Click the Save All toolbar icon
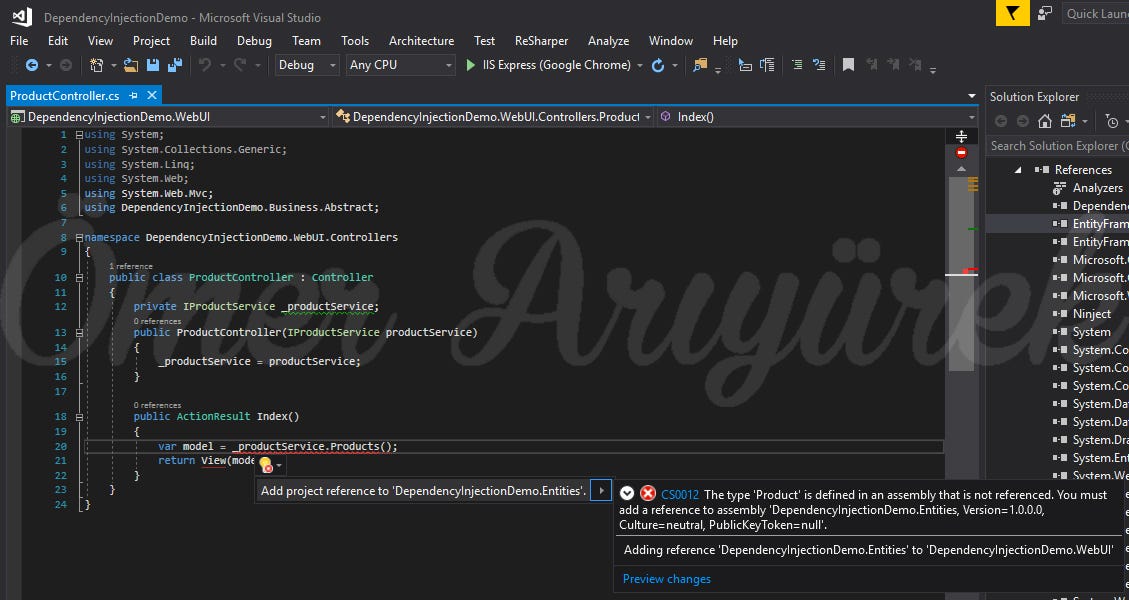The height and width of the screenshot is (600, 1129). tap(174, 65)
